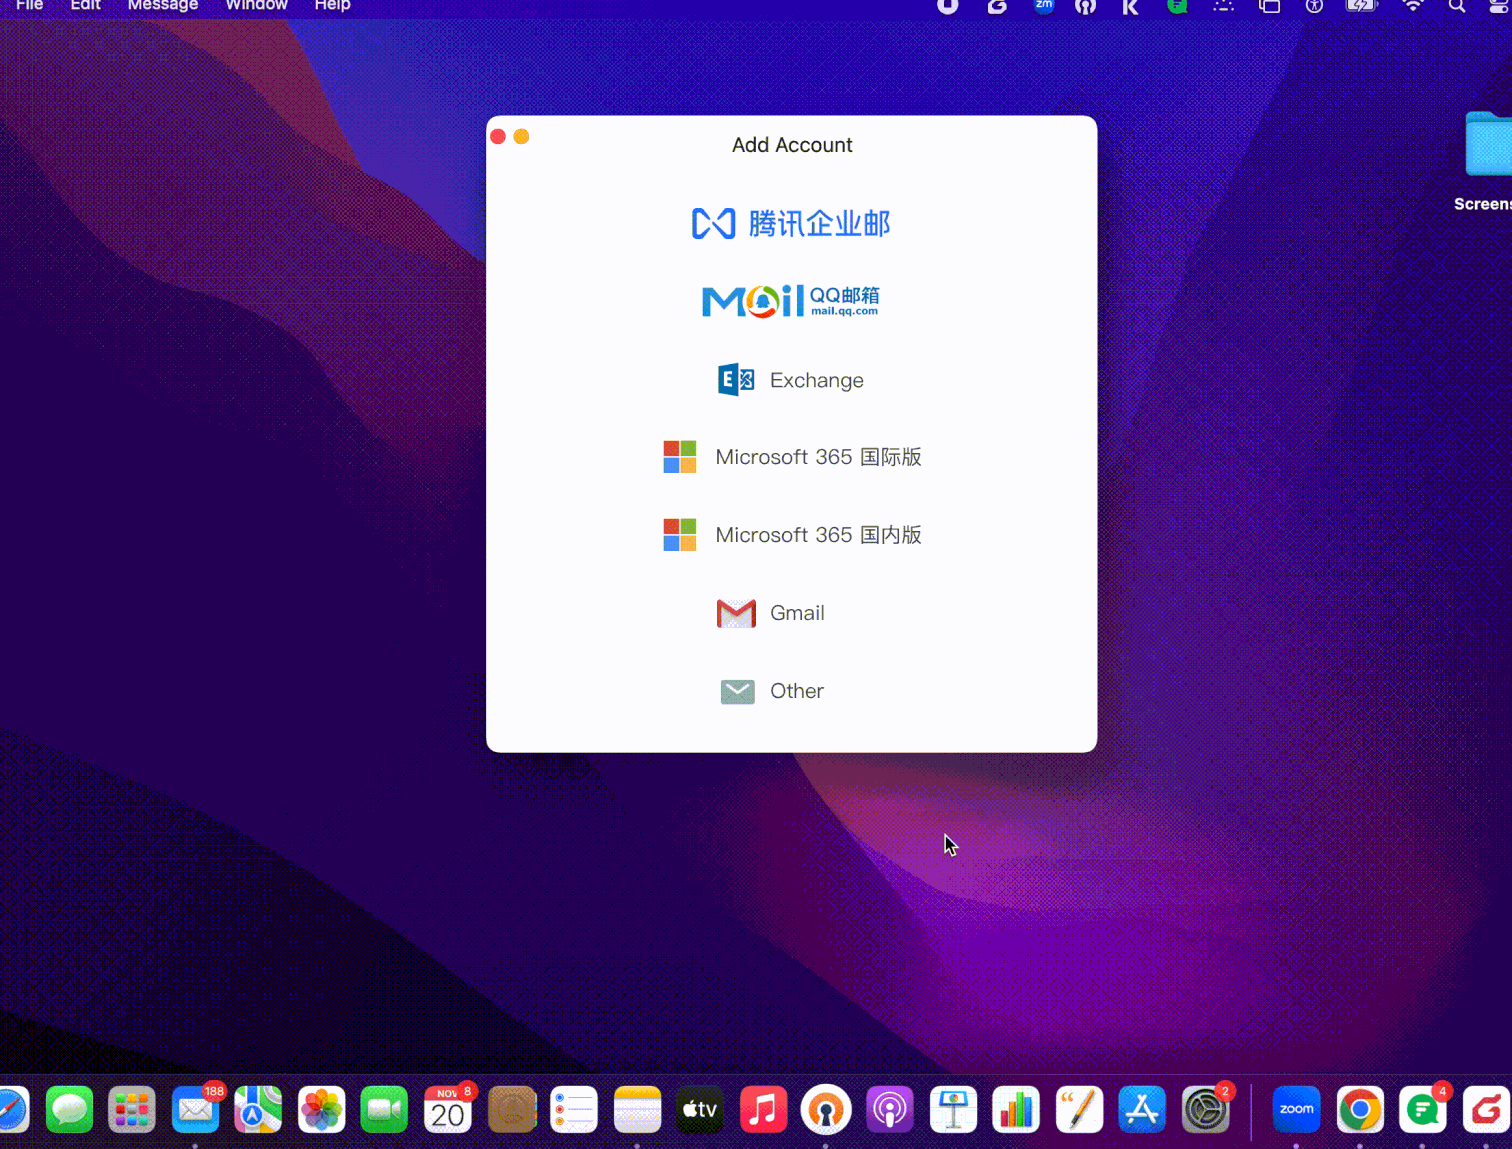1512x1149 pixels.
Task: Open Mail with 188 badge in Dock
Action: [196, 1110]
